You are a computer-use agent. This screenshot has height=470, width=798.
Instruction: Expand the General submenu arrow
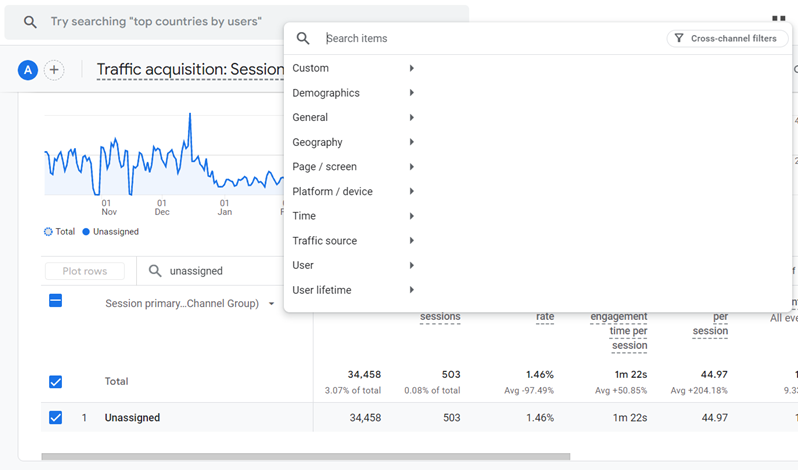click(x=411, y=118)
